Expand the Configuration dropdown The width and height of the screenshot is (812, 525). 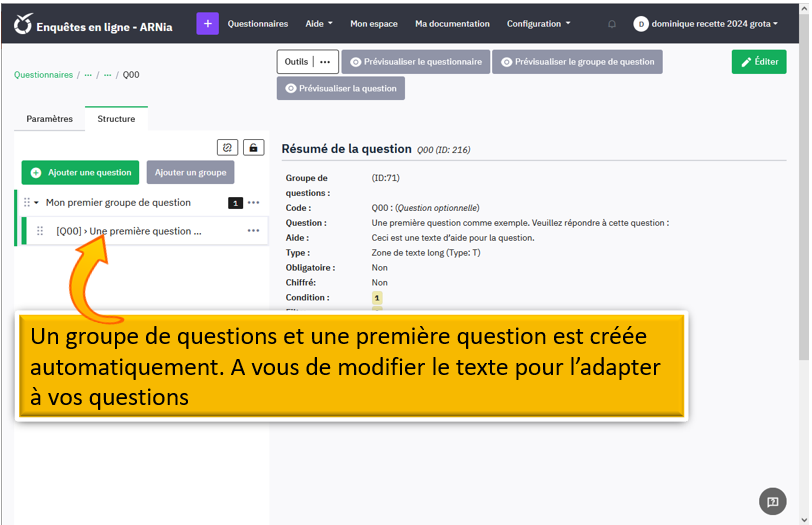tap(538, 24)
